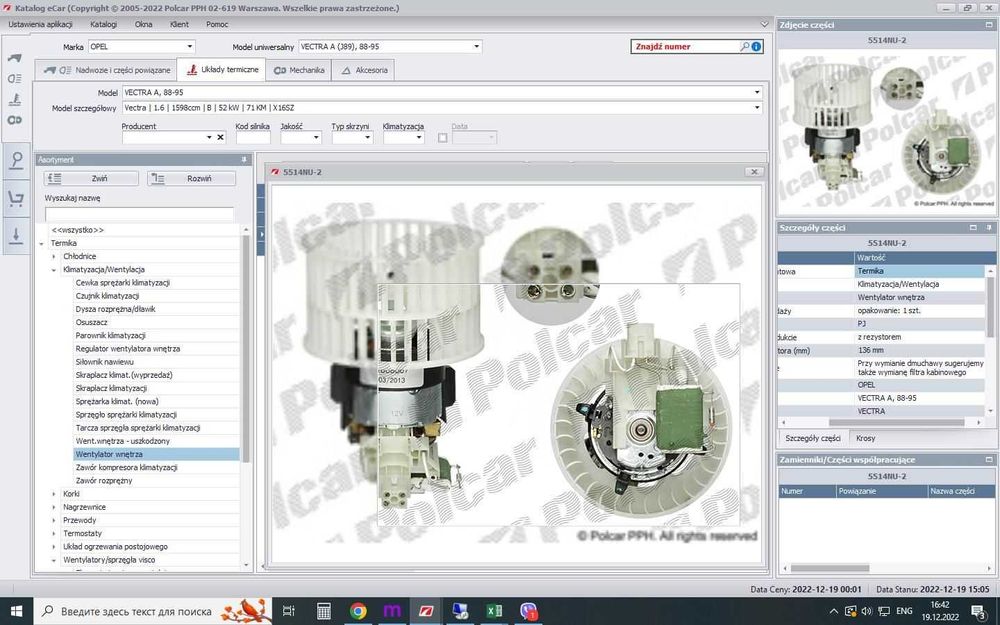
Task: Maximize the Szczegóły części panel
Action: [973, 228]
